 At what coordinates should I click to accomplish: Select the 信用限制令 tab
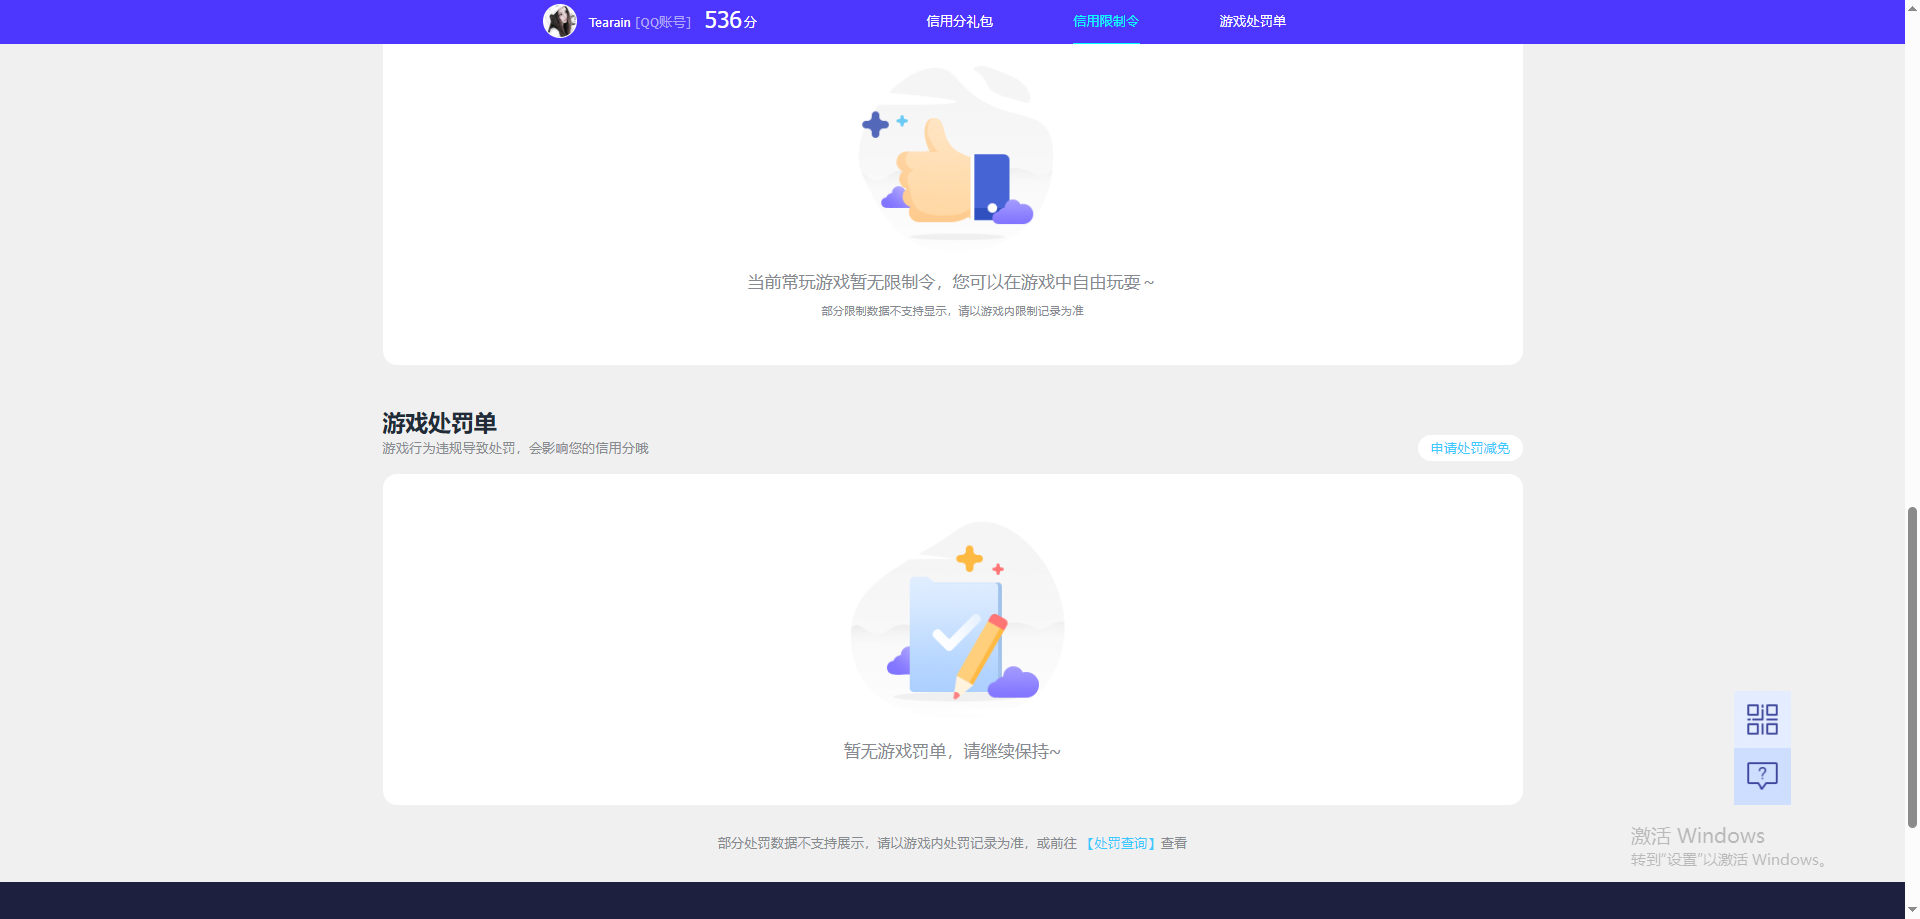(x=1106, y=21)
